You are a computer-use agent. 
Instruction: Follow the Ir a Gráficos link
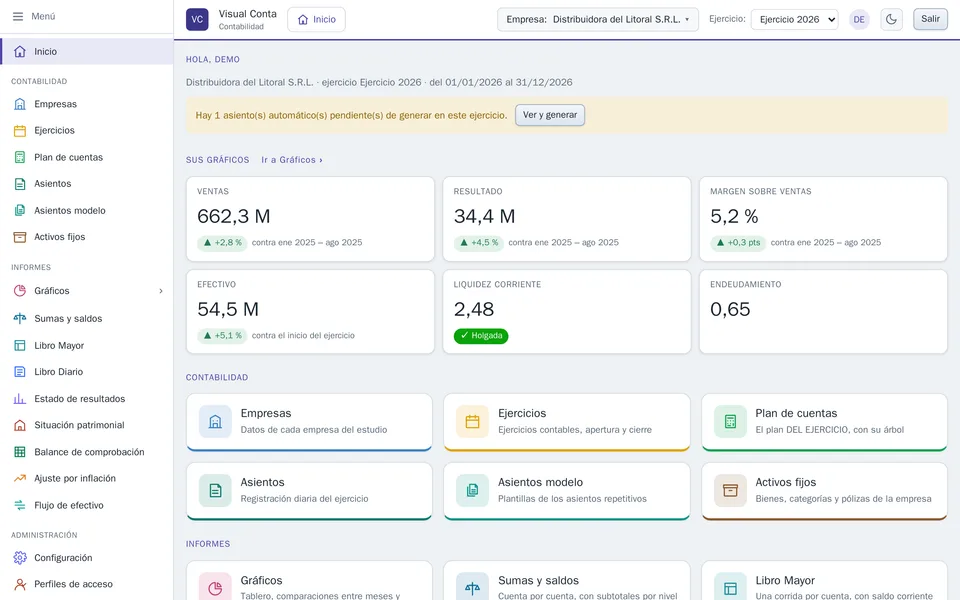[291, 160]
